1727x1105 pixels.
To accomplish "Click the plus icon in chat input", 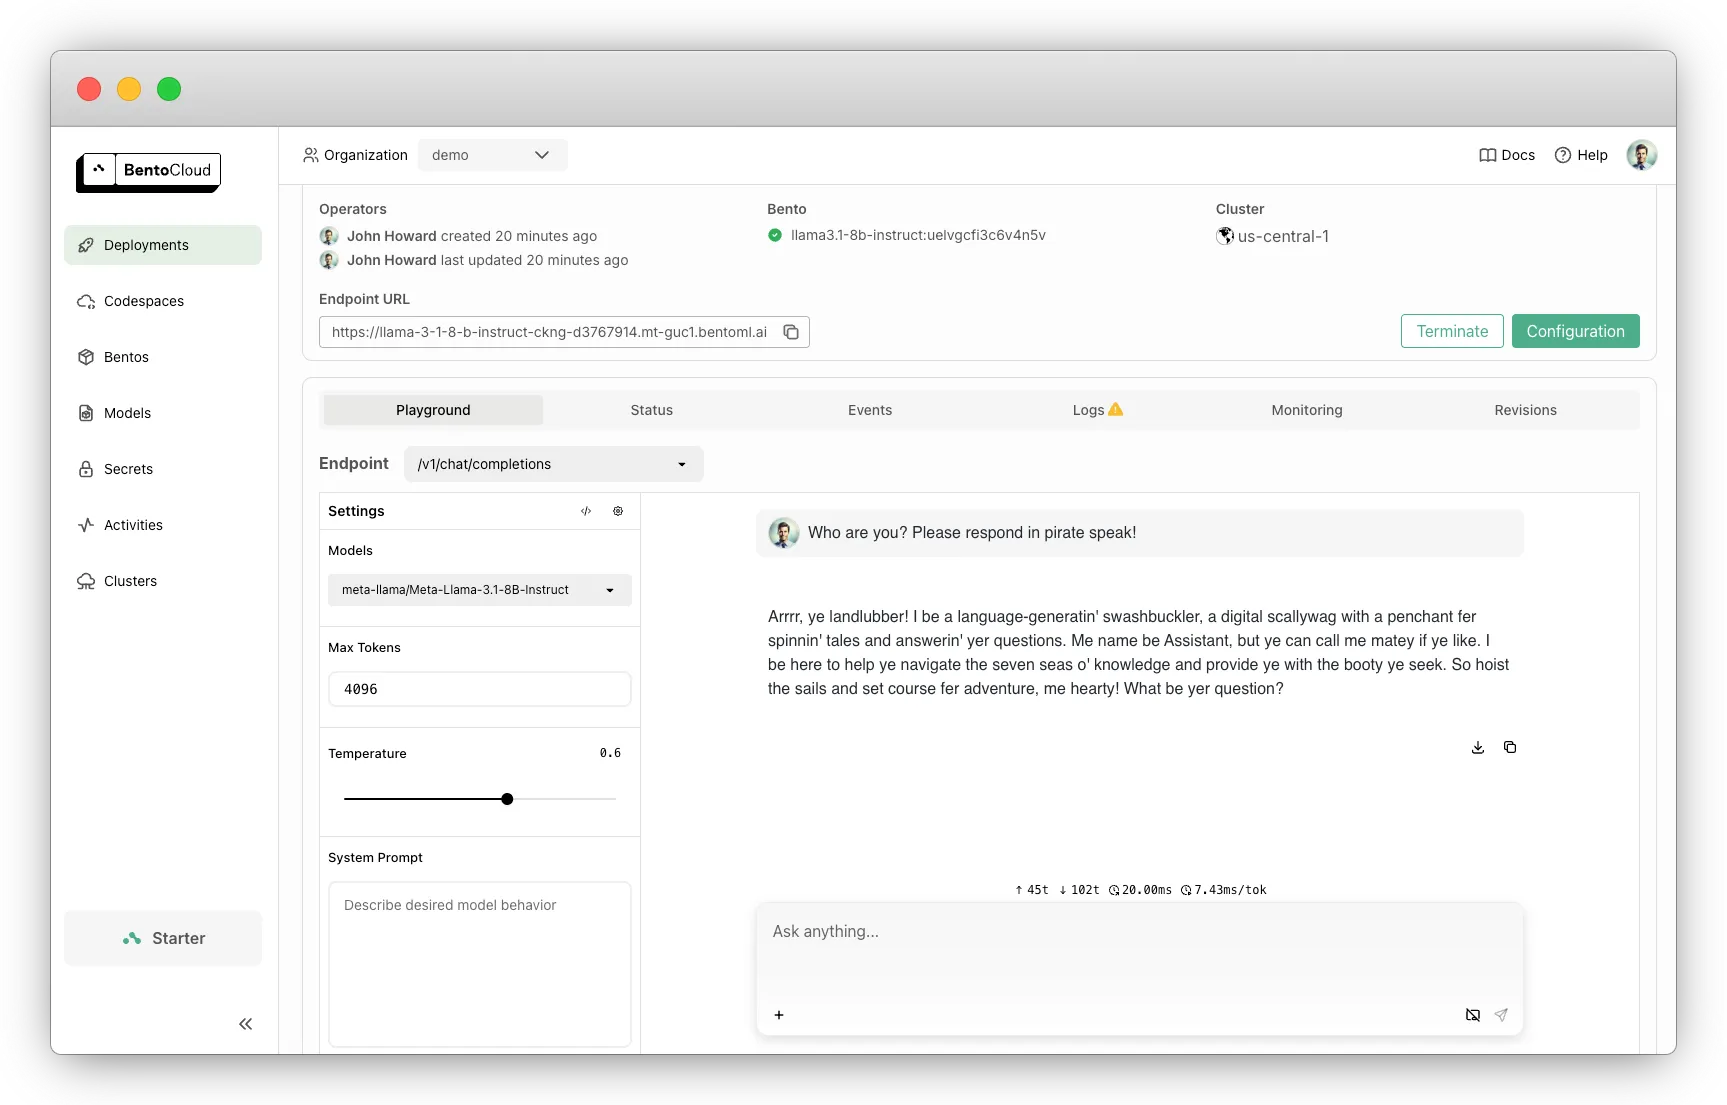I will coord(779,1015).
